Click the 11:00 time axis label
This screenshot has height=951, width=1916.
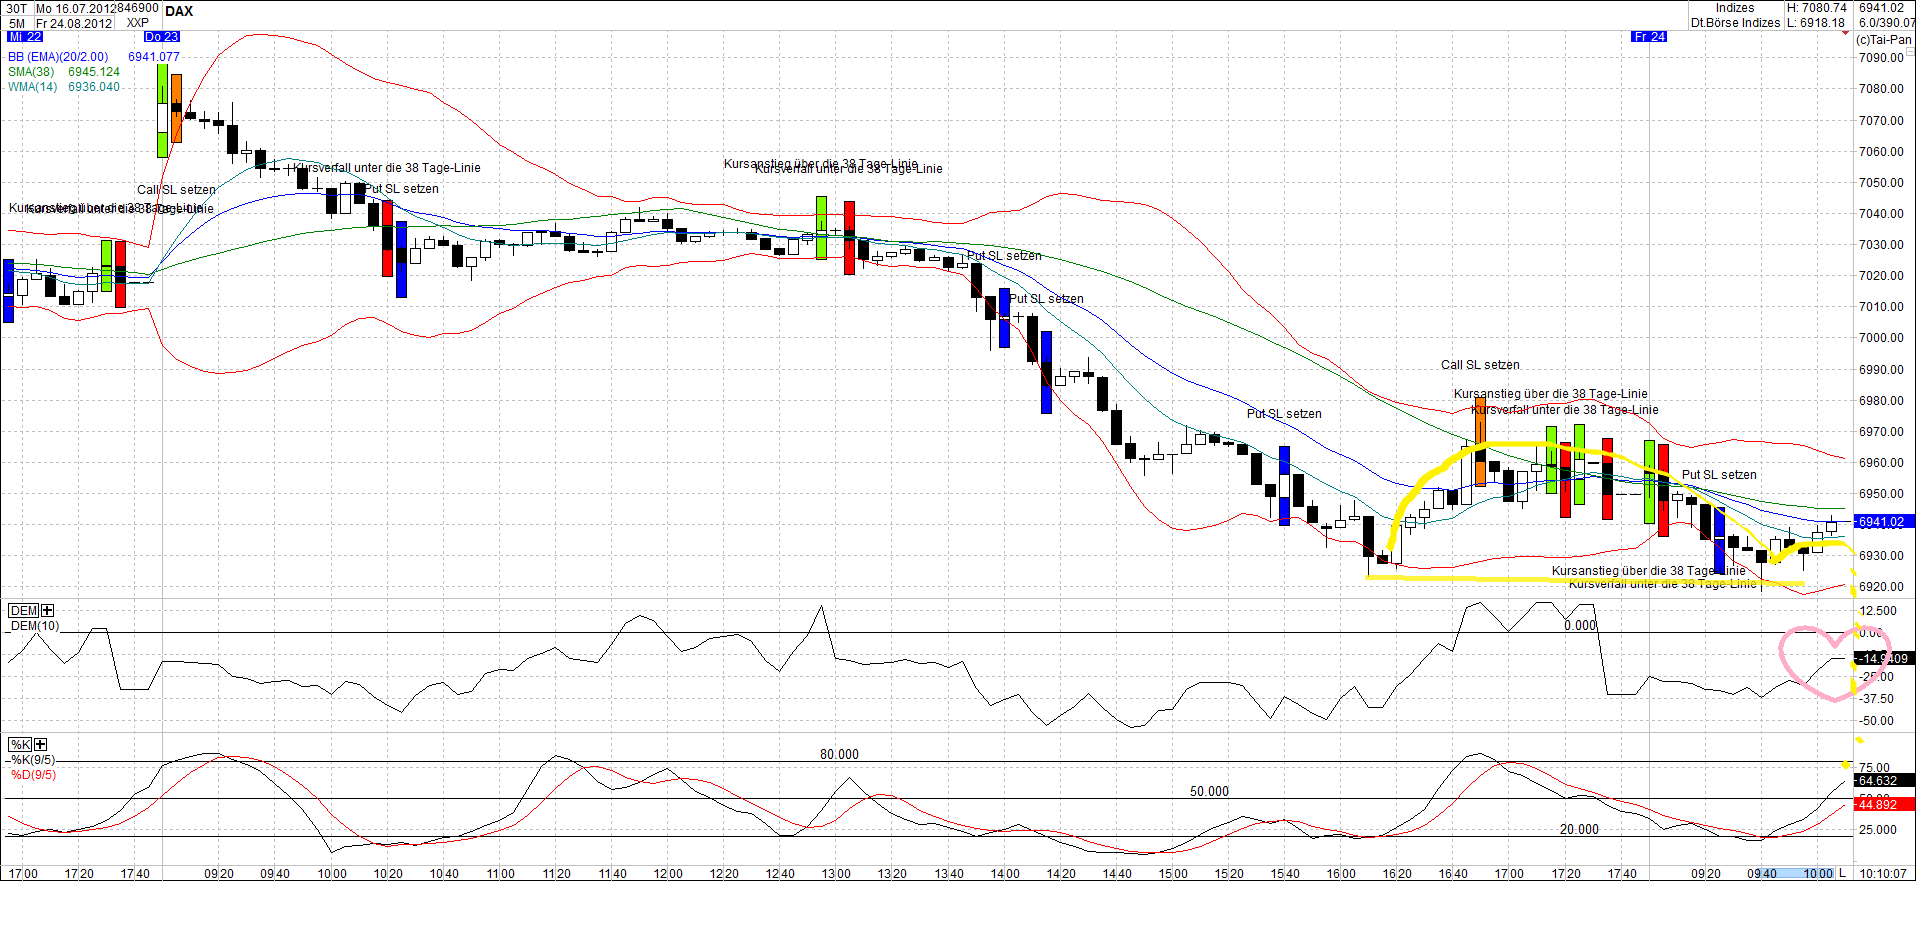[x=500, y=874]
